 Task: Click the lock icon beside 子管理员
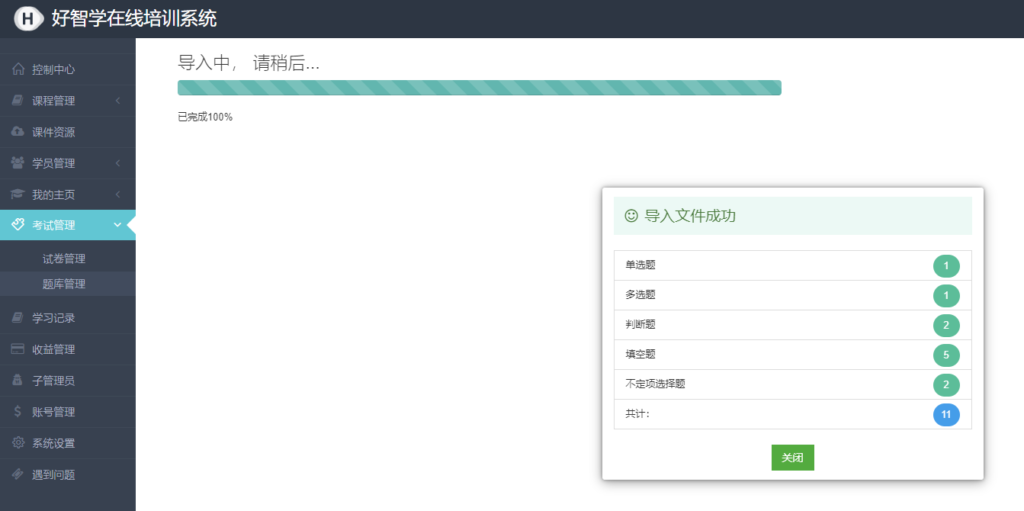18,380
